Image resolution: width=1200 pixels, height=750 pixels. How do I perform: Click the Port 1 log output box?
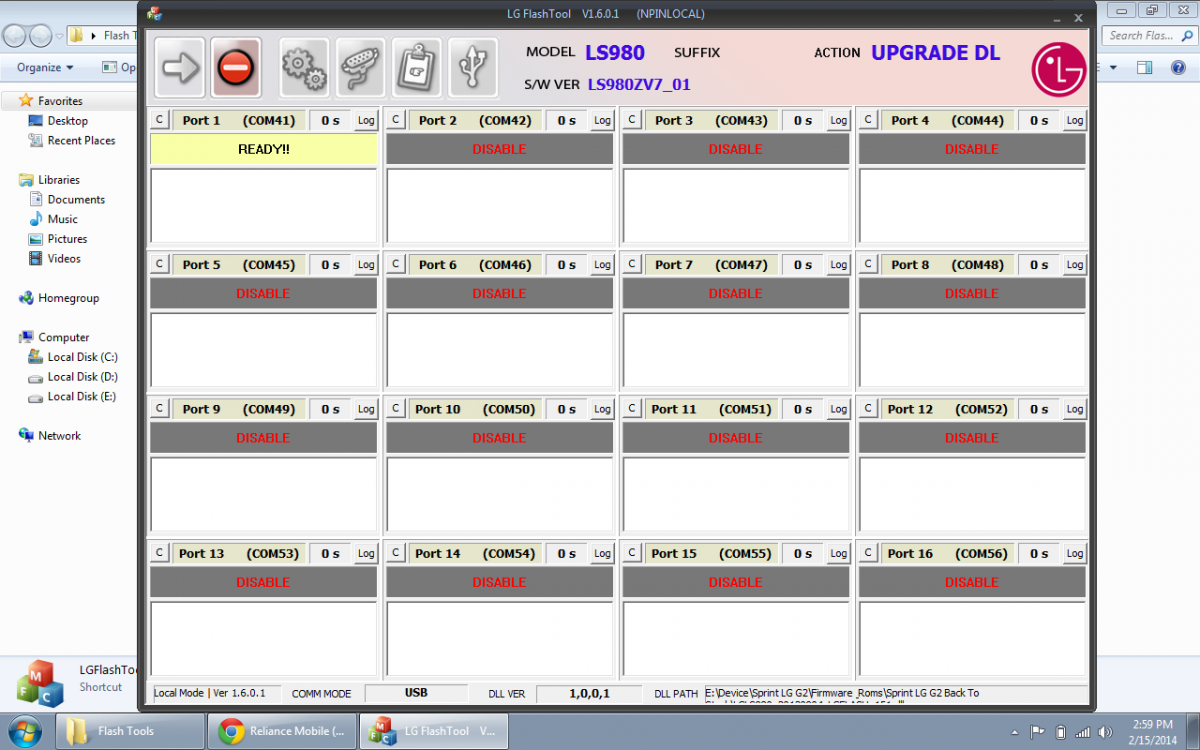(x=264, y=206)
